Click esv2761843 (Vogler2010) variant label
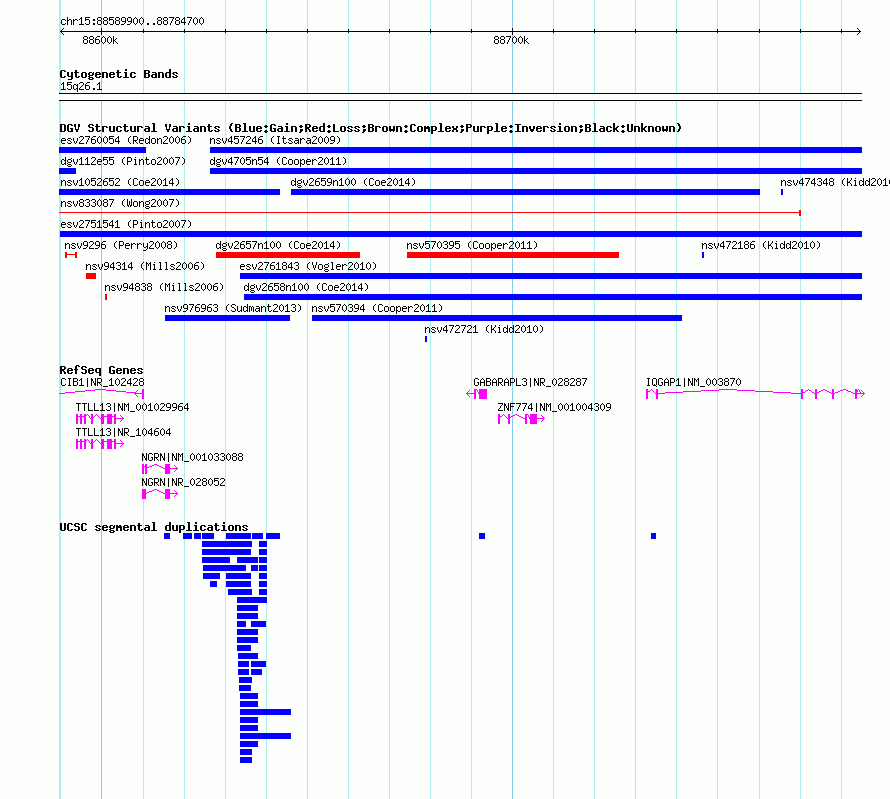 click(308, 266)
